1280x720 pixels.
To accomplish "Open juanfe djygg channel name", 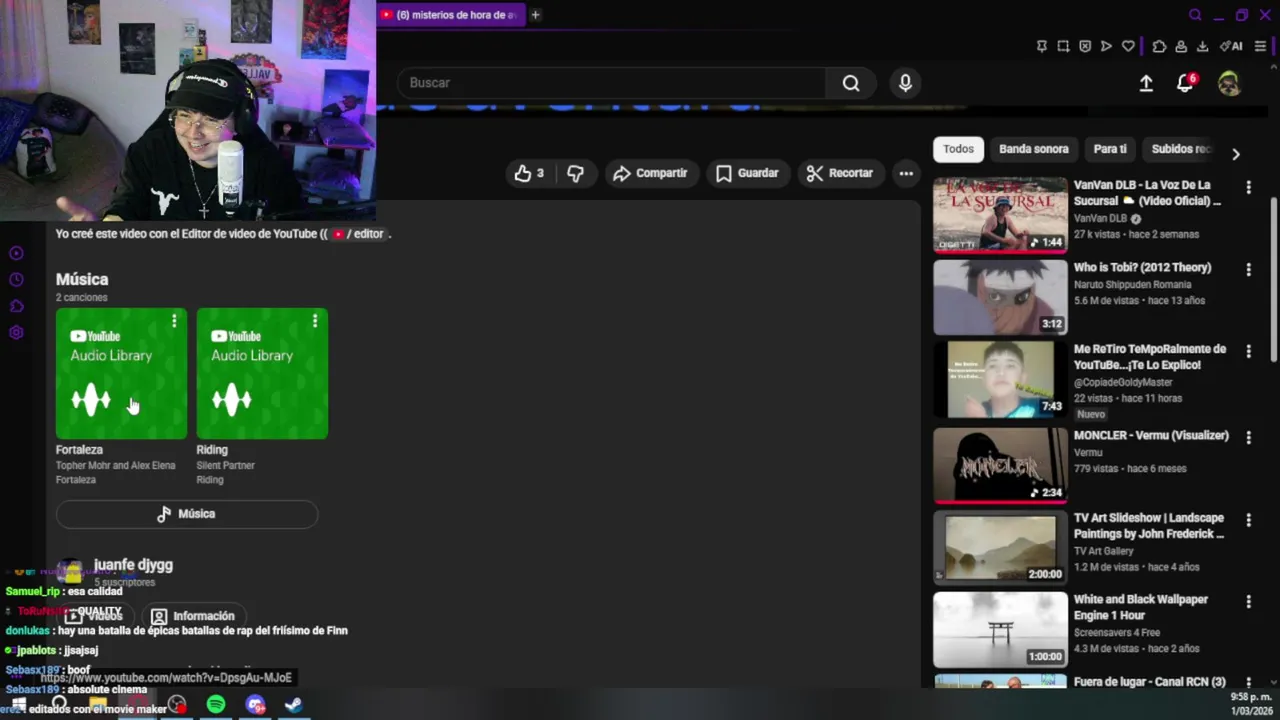I will 133,565.
